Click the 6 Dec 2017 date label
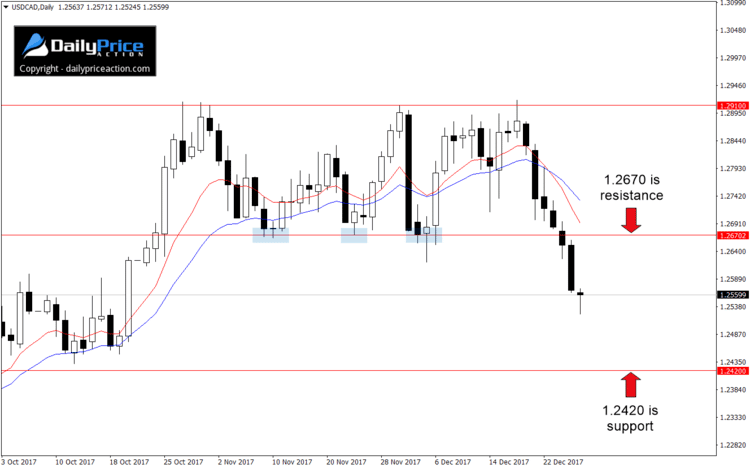This screenshot has width=750, height=469. 452,462
